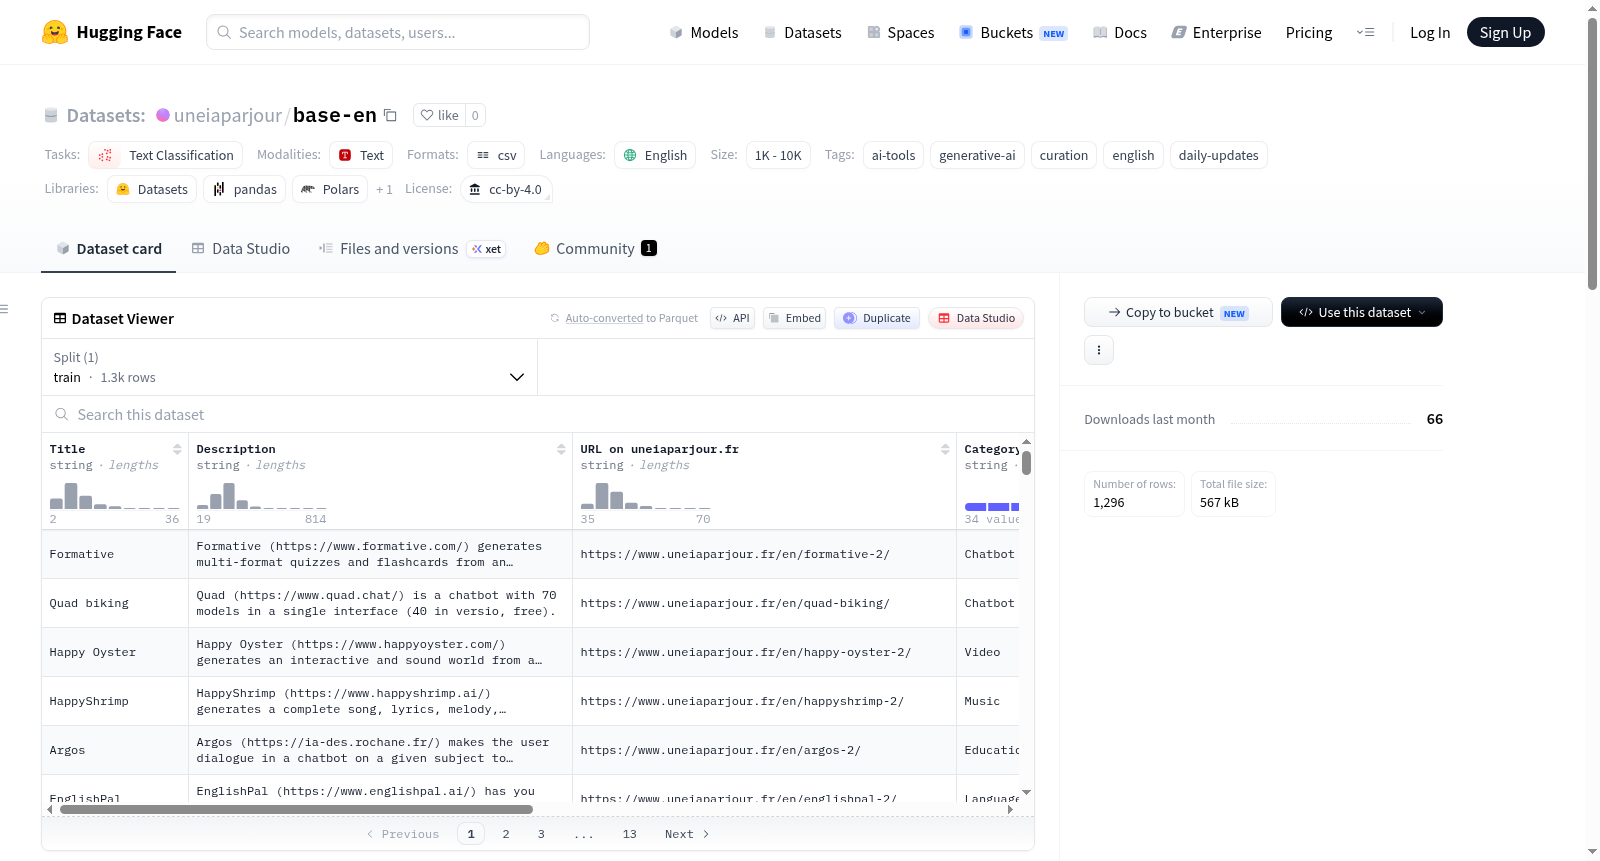Switch to the Community tab
Image resolution: width=1600 pixels, height=861 pixels.
(596, 249)
